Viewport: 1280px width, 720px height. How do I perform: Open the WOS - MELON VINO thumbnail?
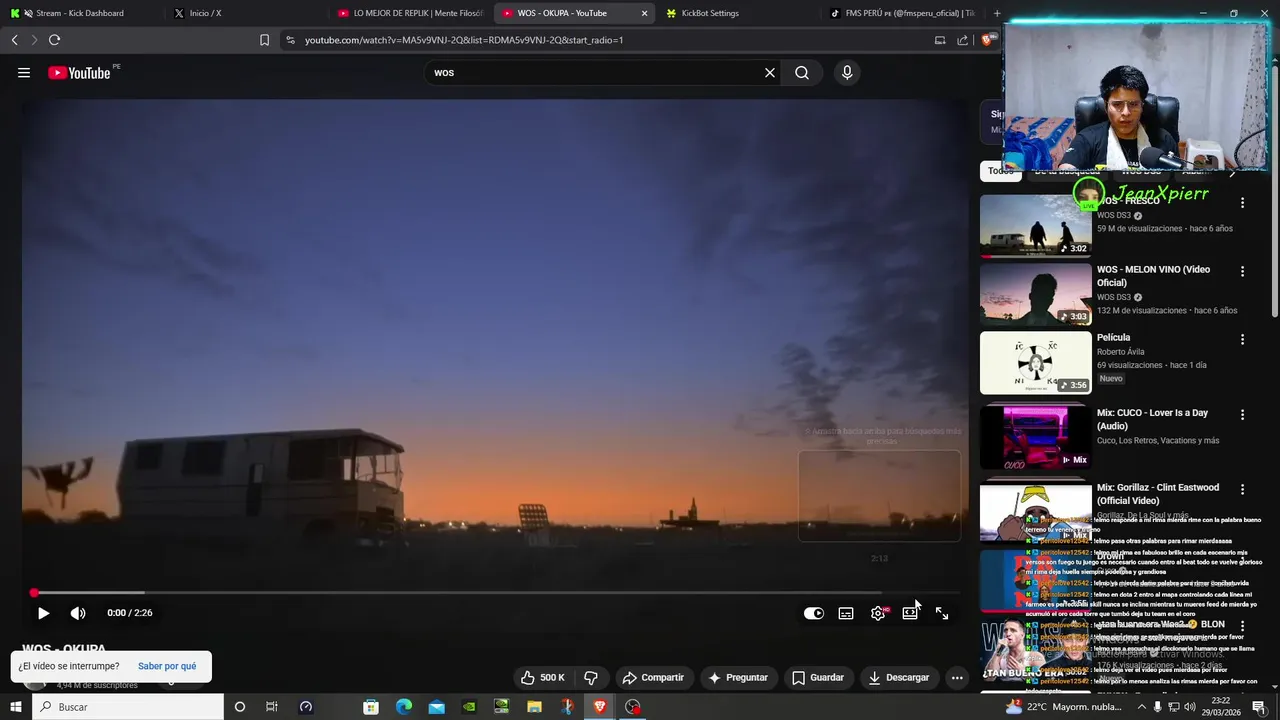pyautogui.click(x=1036, y=294)
